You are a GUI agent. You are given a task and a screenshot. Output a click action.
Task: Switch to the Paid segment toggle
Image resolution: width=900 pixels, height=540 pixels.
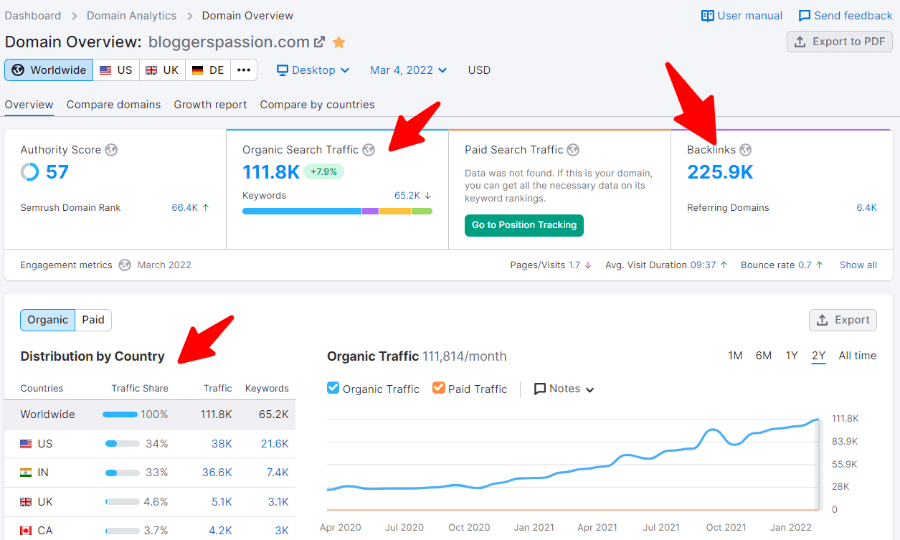93,320
